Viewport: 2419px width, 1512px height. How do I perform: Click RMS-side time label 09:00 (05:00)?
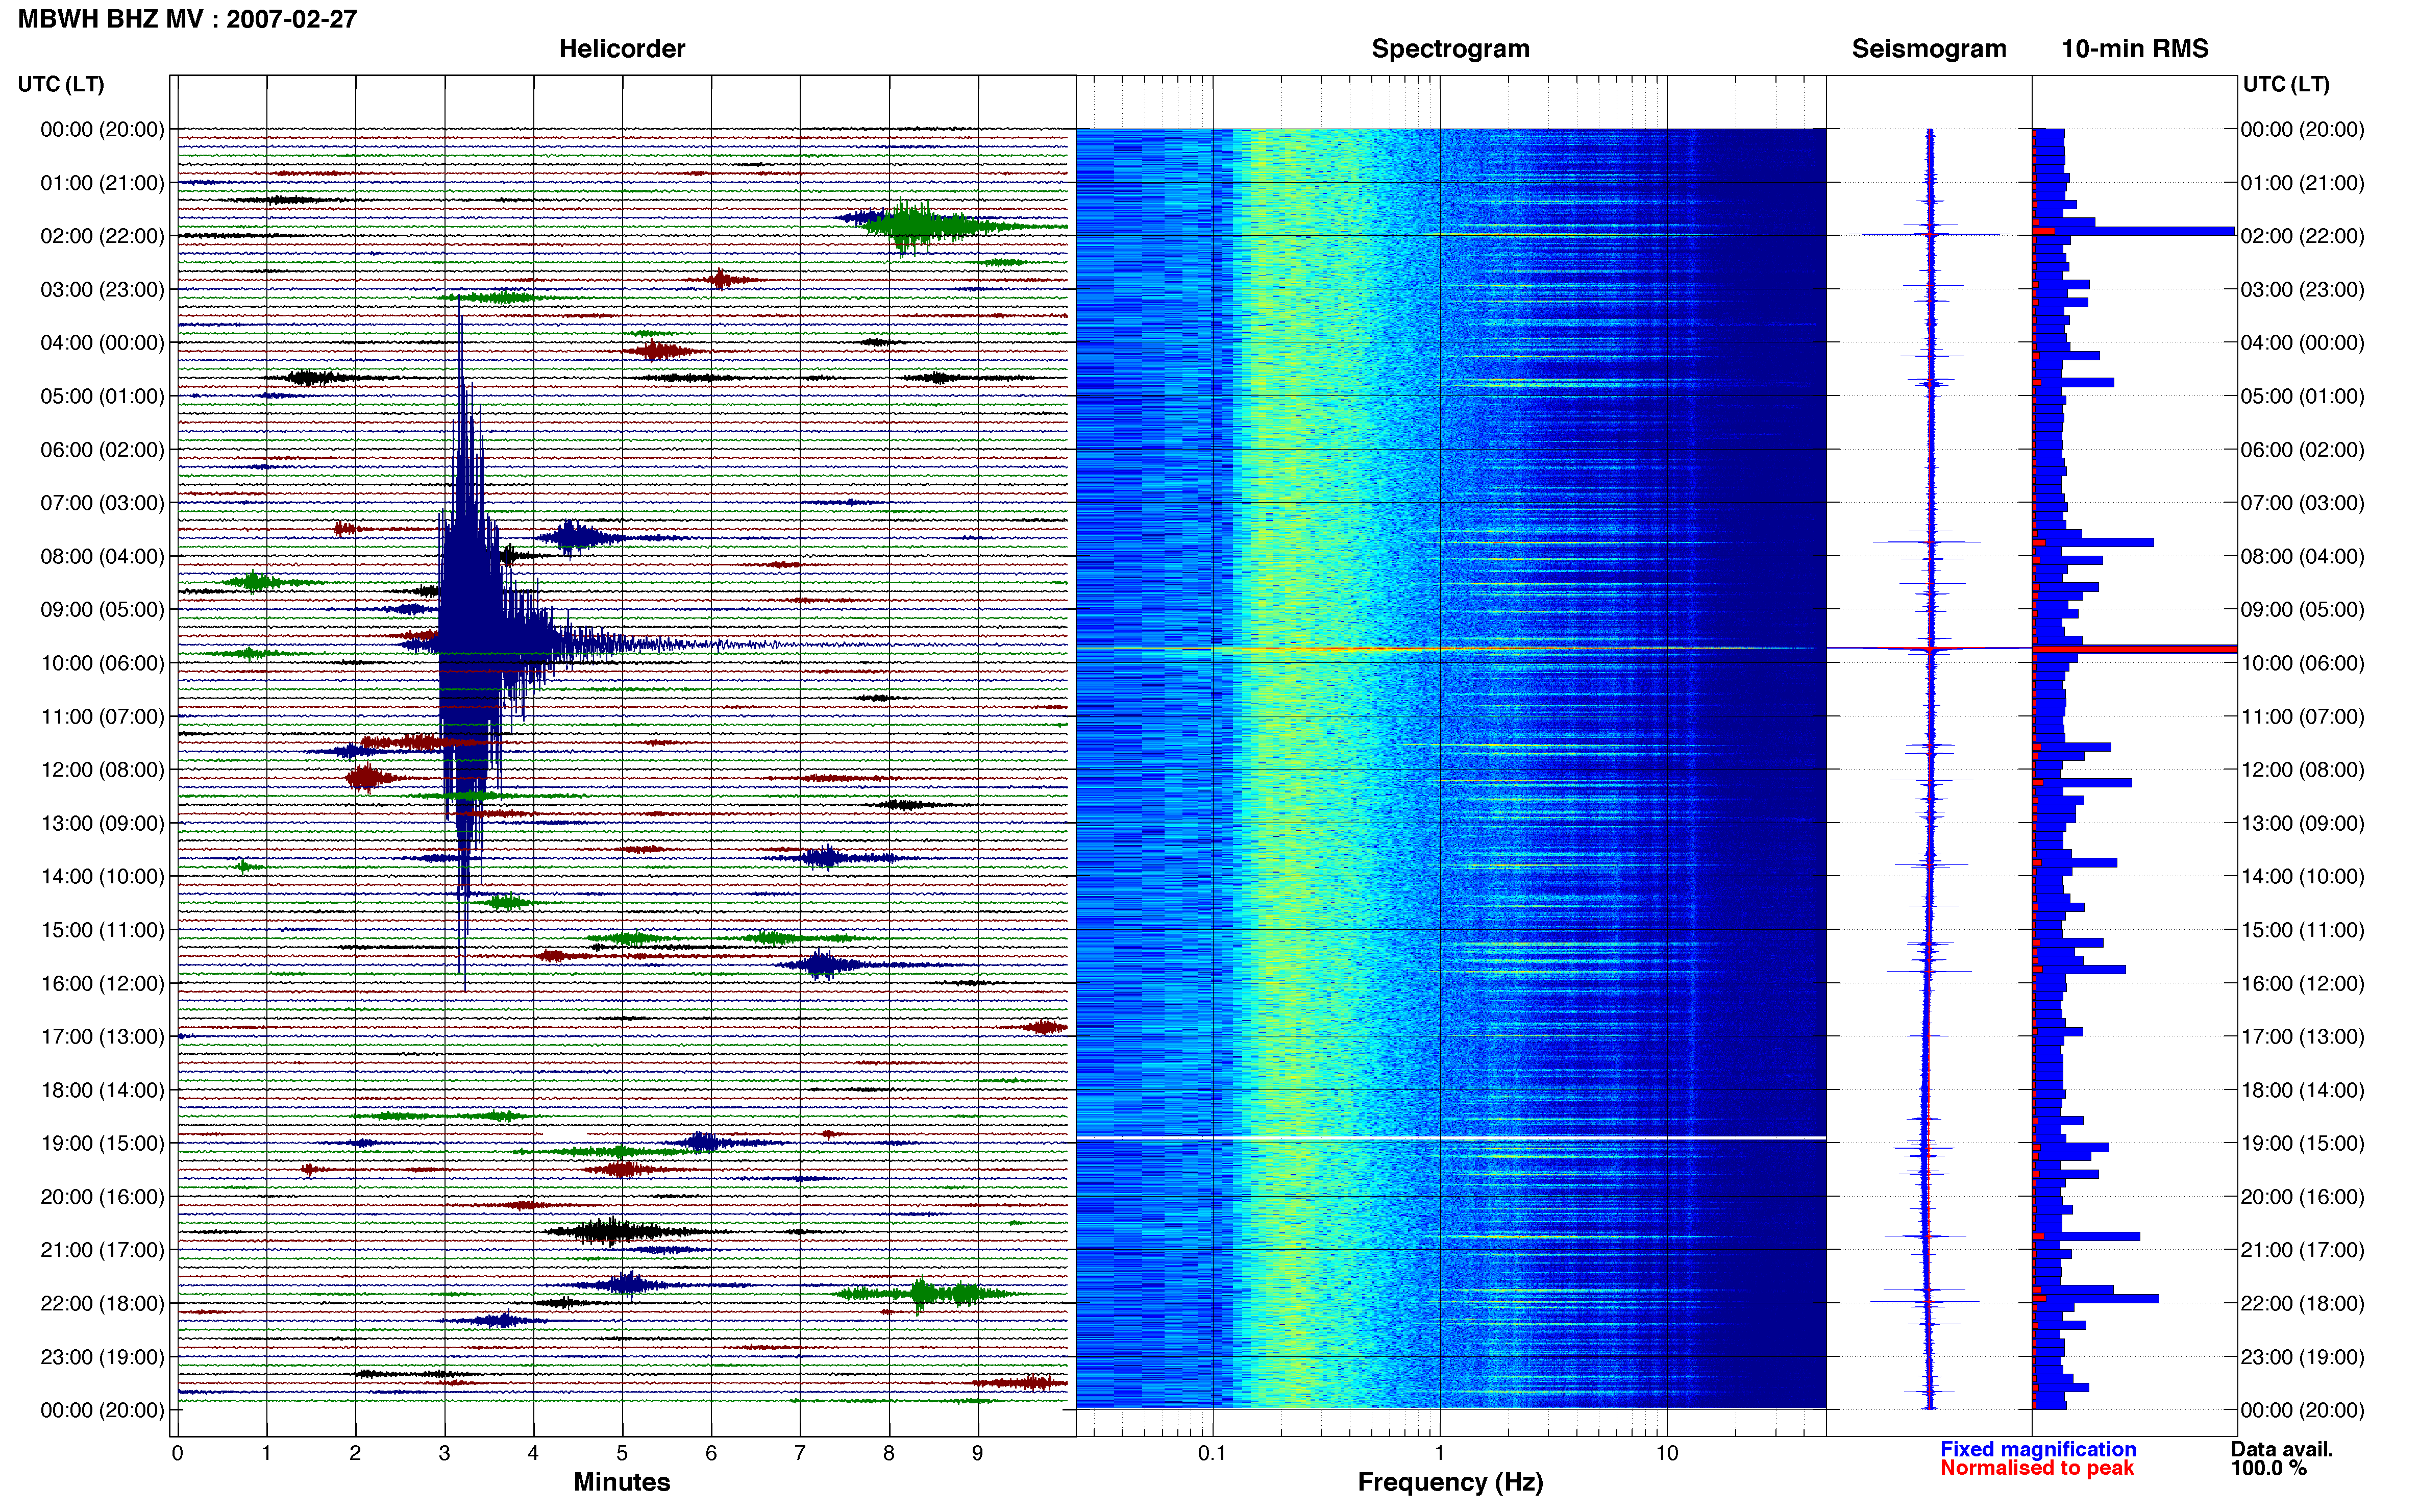2303,610
